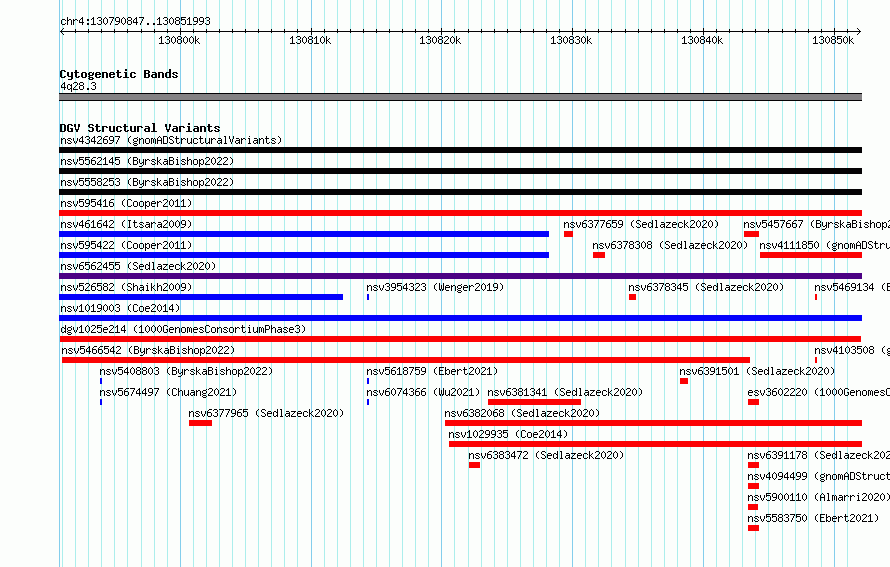Click nsv6378308 Sedlazeck2020 label

point(670,245)
